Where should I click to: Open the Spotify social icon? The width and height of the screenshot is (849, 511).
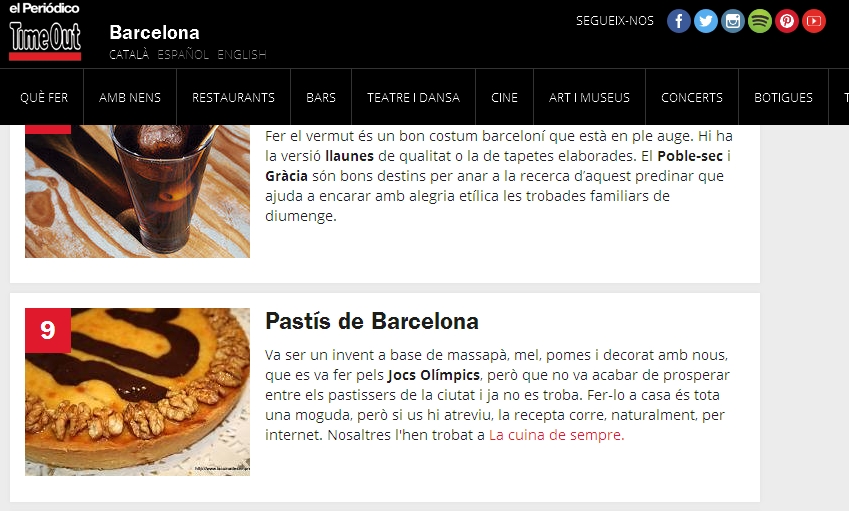[760, 21]
